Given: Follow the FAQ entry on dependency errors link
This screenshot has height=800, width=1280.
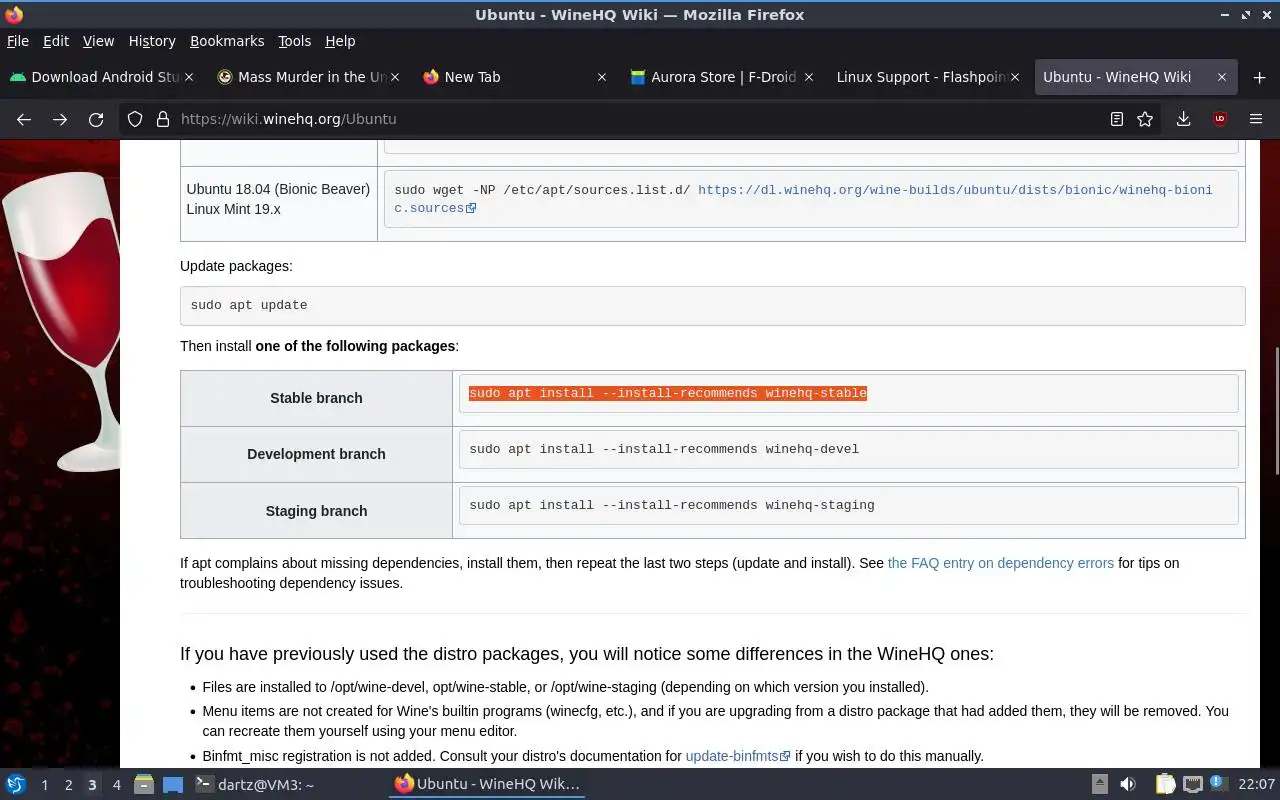Looking at the screenshot, I should point(1000,563).
